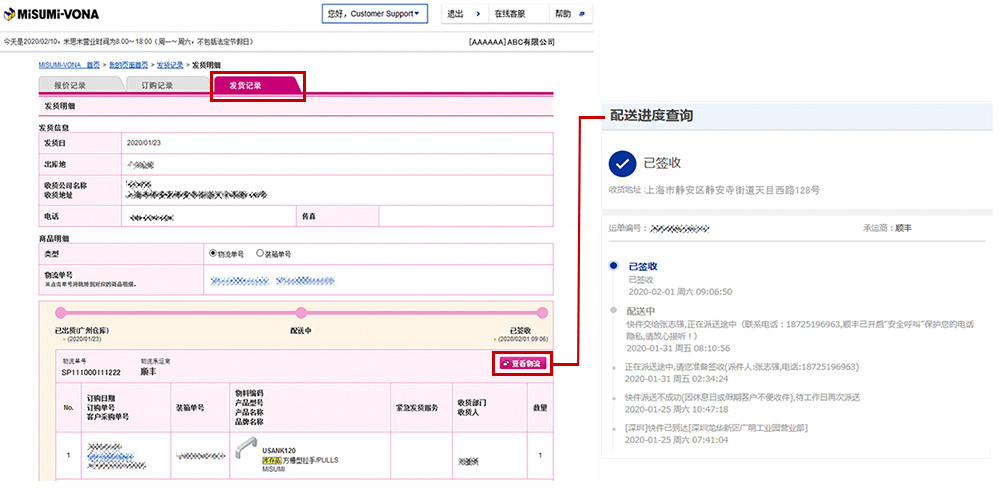
Task: Switch to the 报价记录 tab
Action: pyautogui.click(x=78, y=85)
